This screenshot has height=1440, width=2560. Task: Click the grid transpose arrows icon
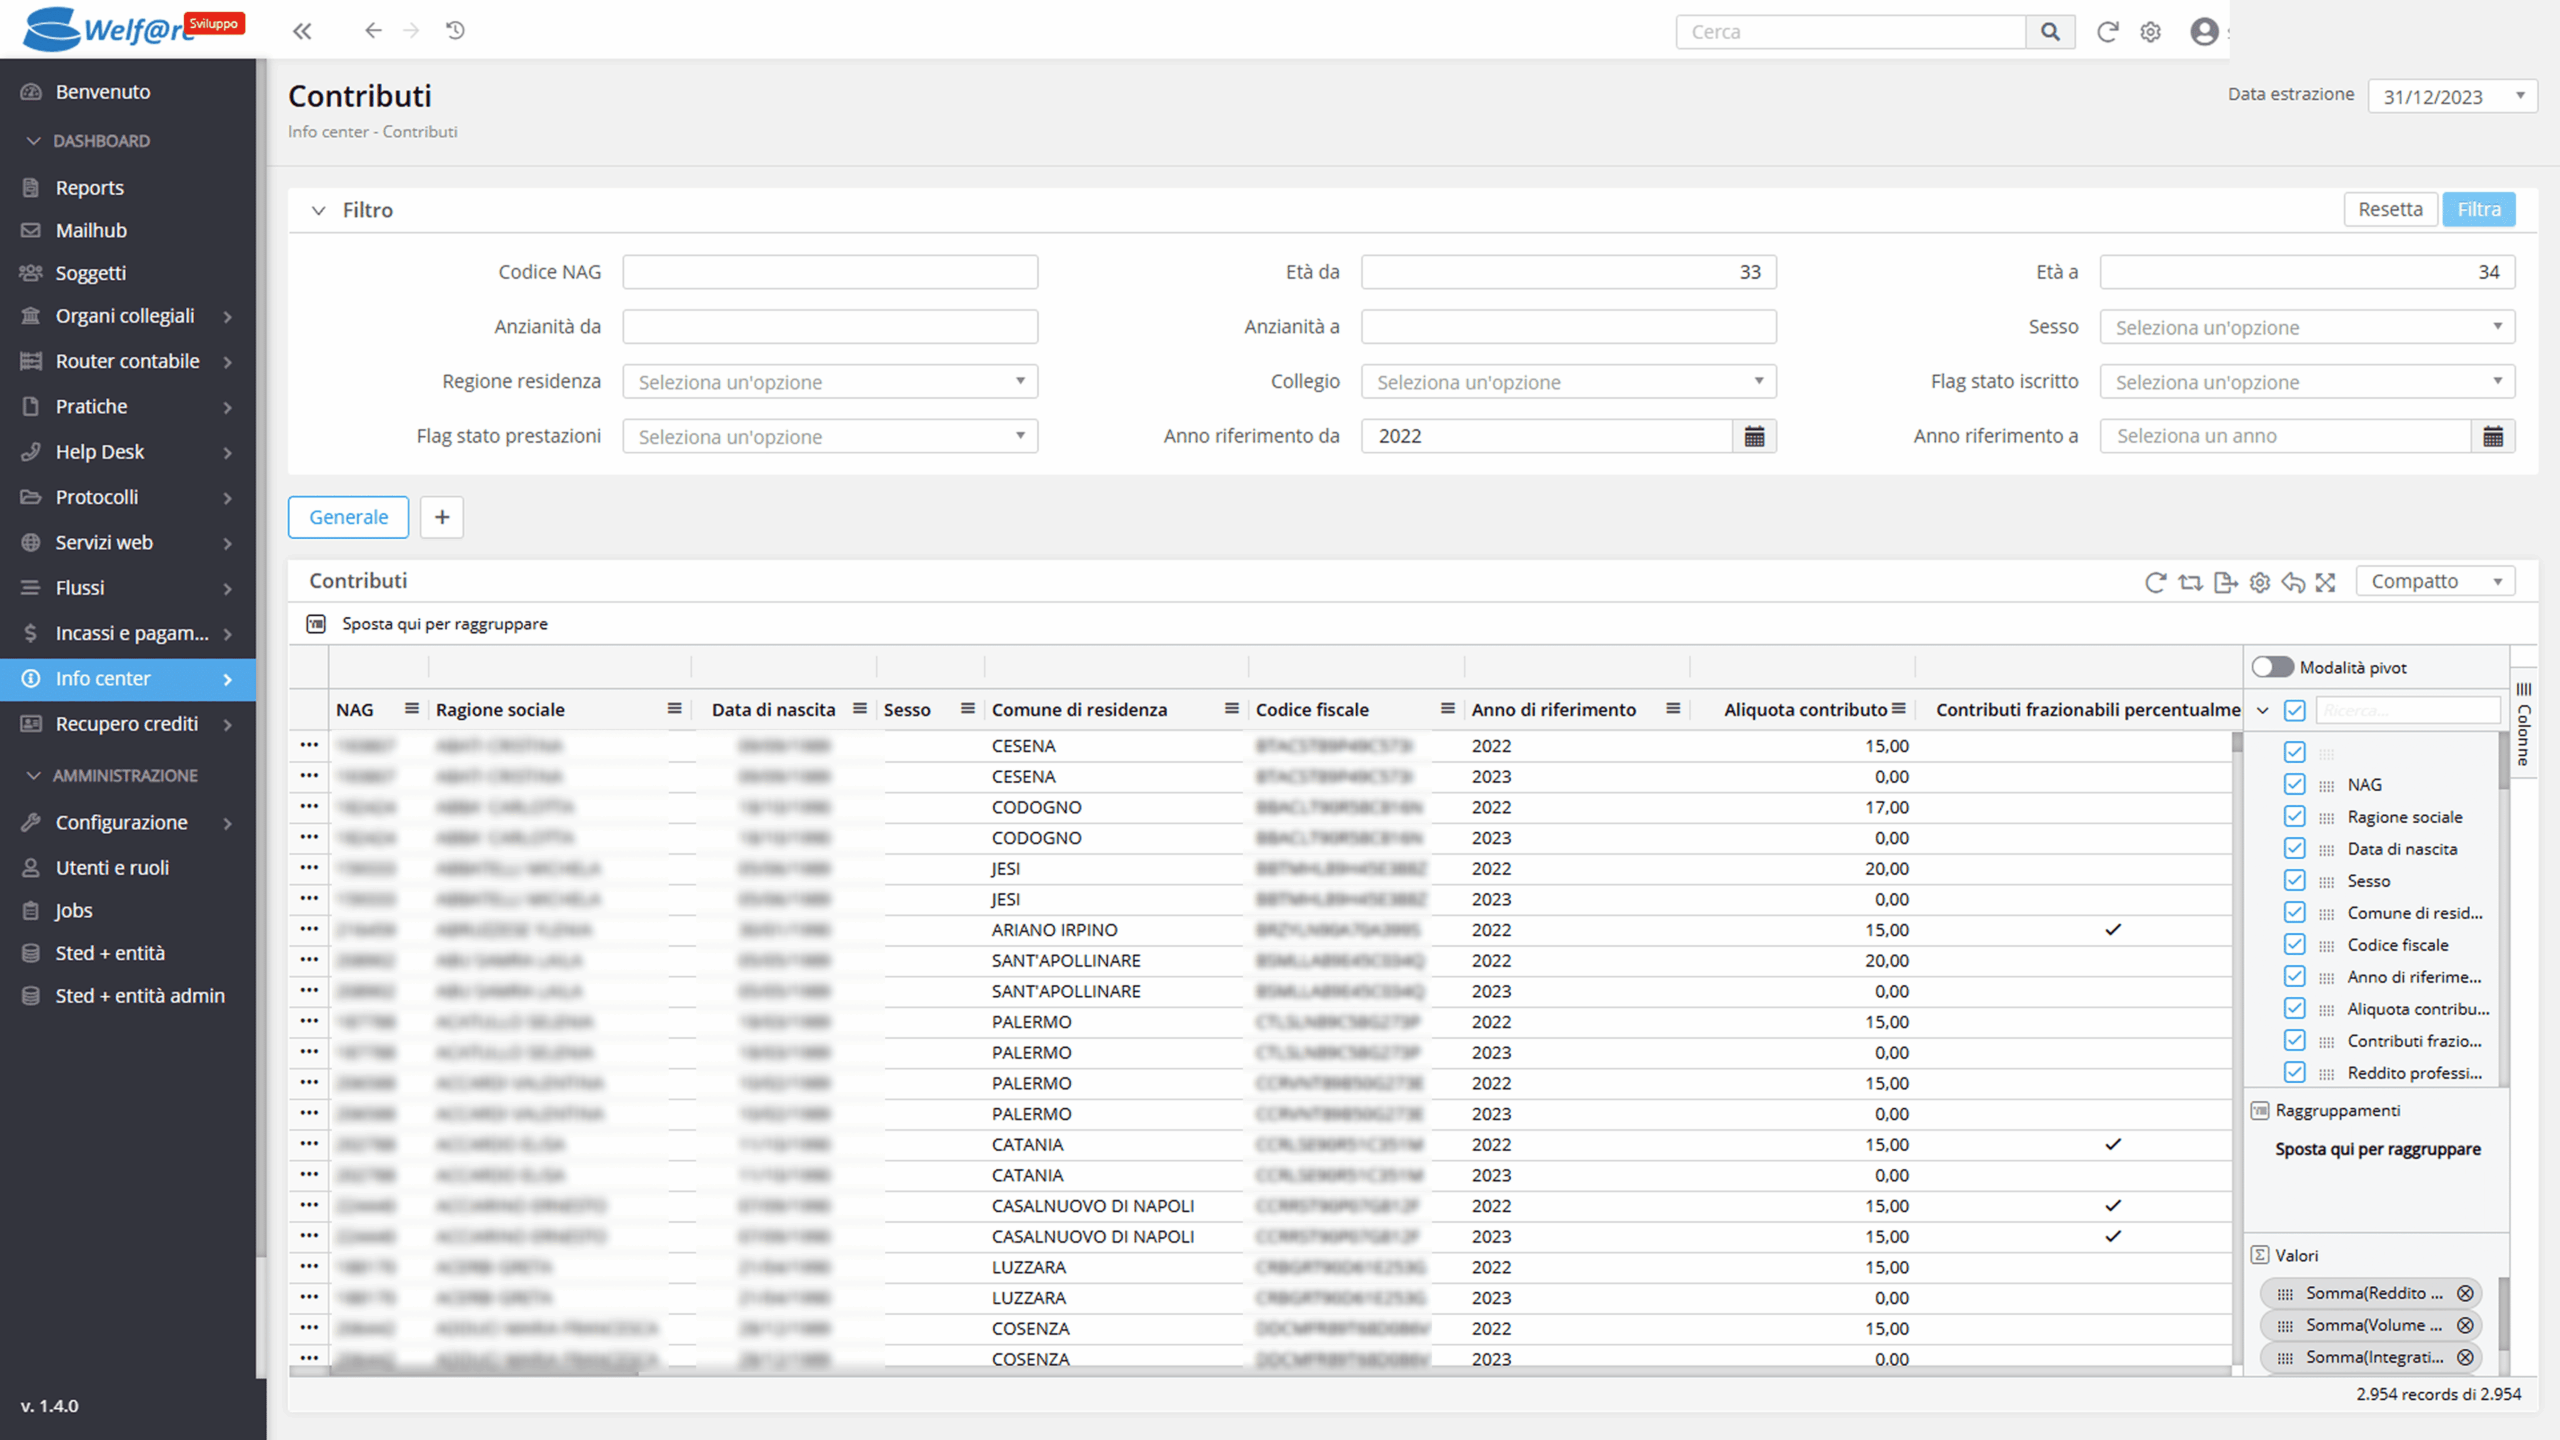coord(2190,582)
